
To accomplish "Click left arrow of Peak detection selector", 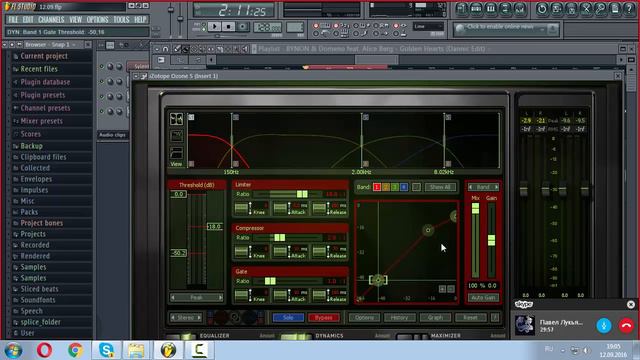I will click(x=173, y=298).
